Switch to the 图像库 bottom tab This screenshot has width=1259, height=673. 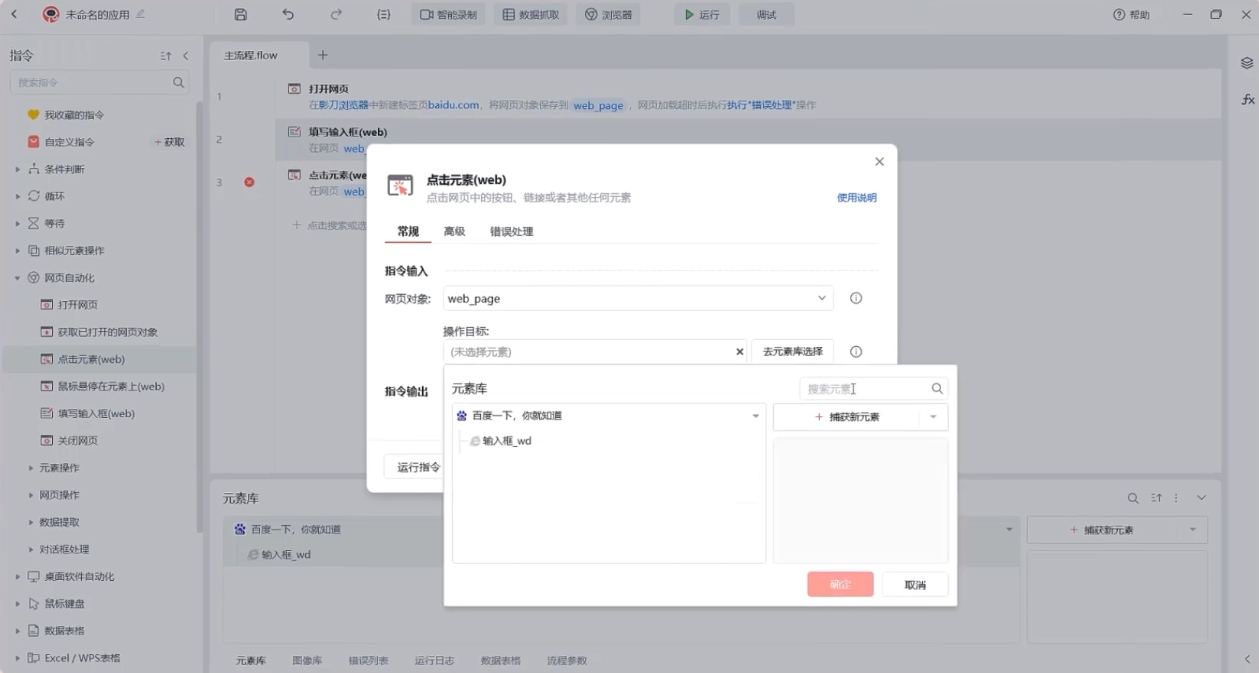click(307, 661)
